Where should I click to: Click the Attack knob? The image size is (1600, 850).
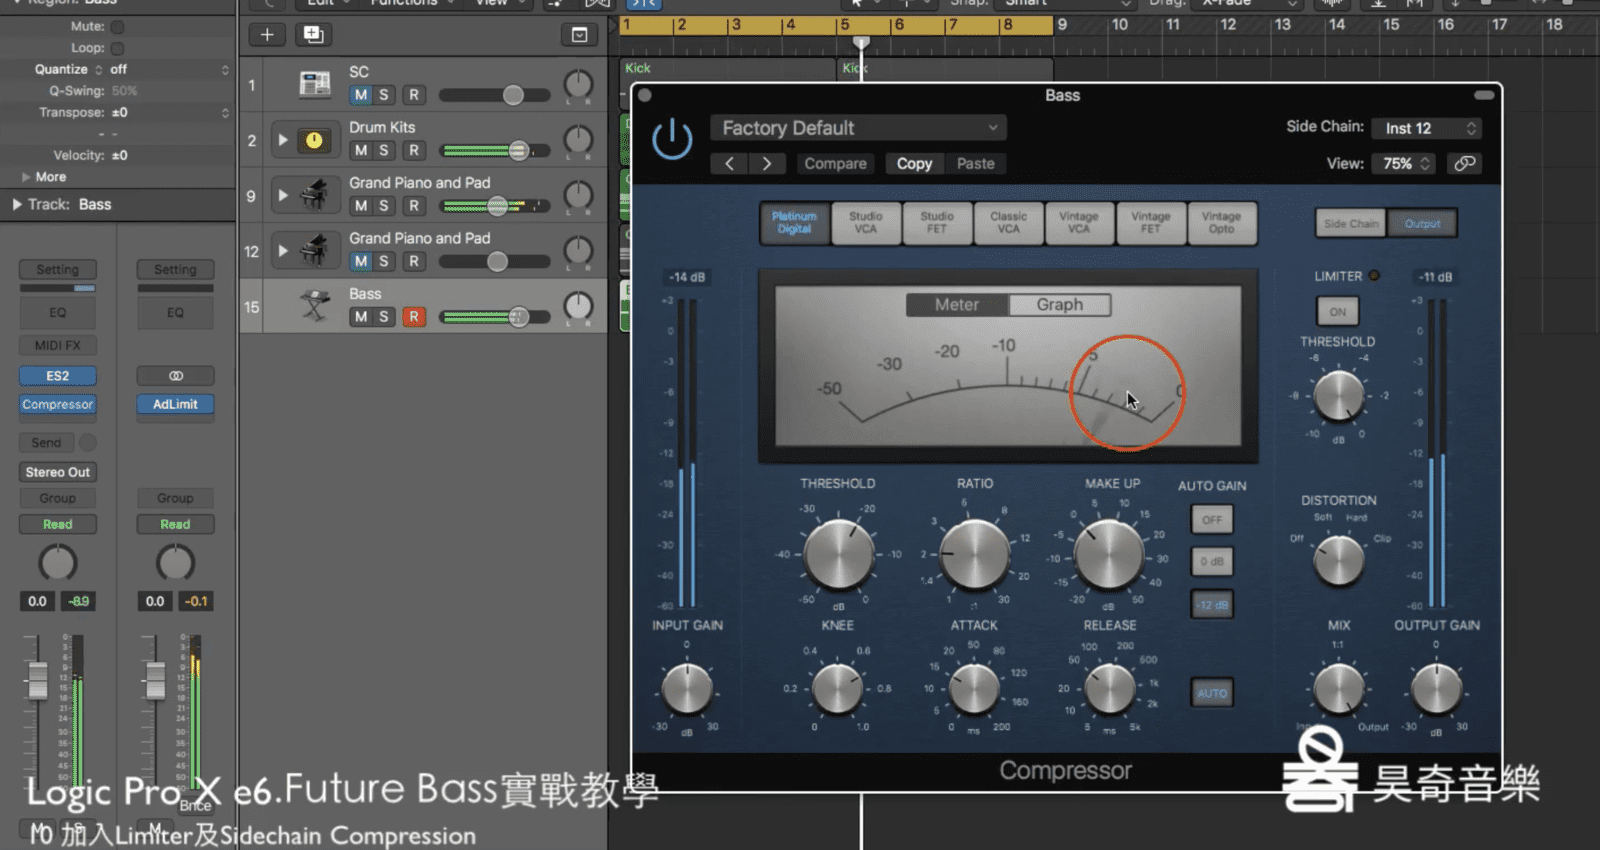(974, 689)
